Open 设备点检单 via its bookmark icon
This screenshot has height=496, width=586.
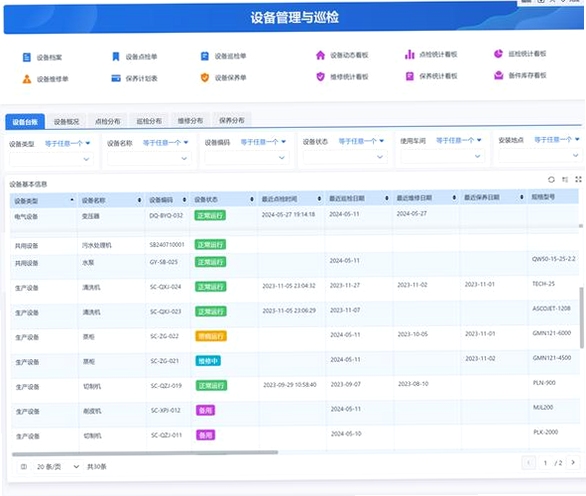point(116,57)
